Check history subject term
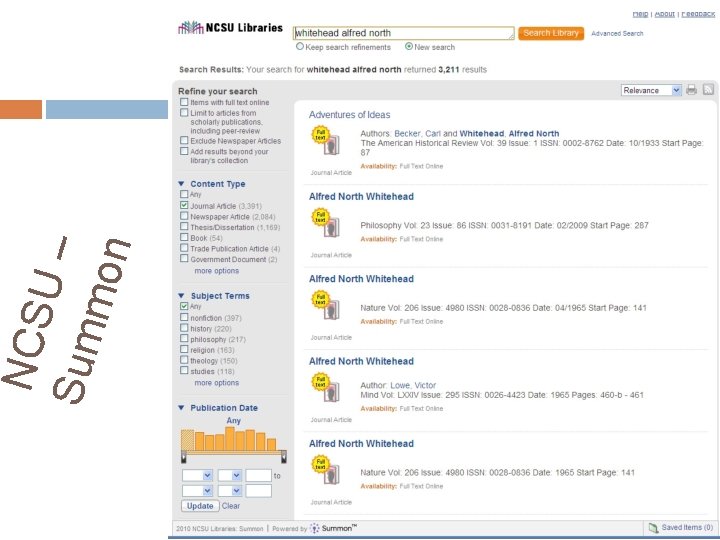 184,328
